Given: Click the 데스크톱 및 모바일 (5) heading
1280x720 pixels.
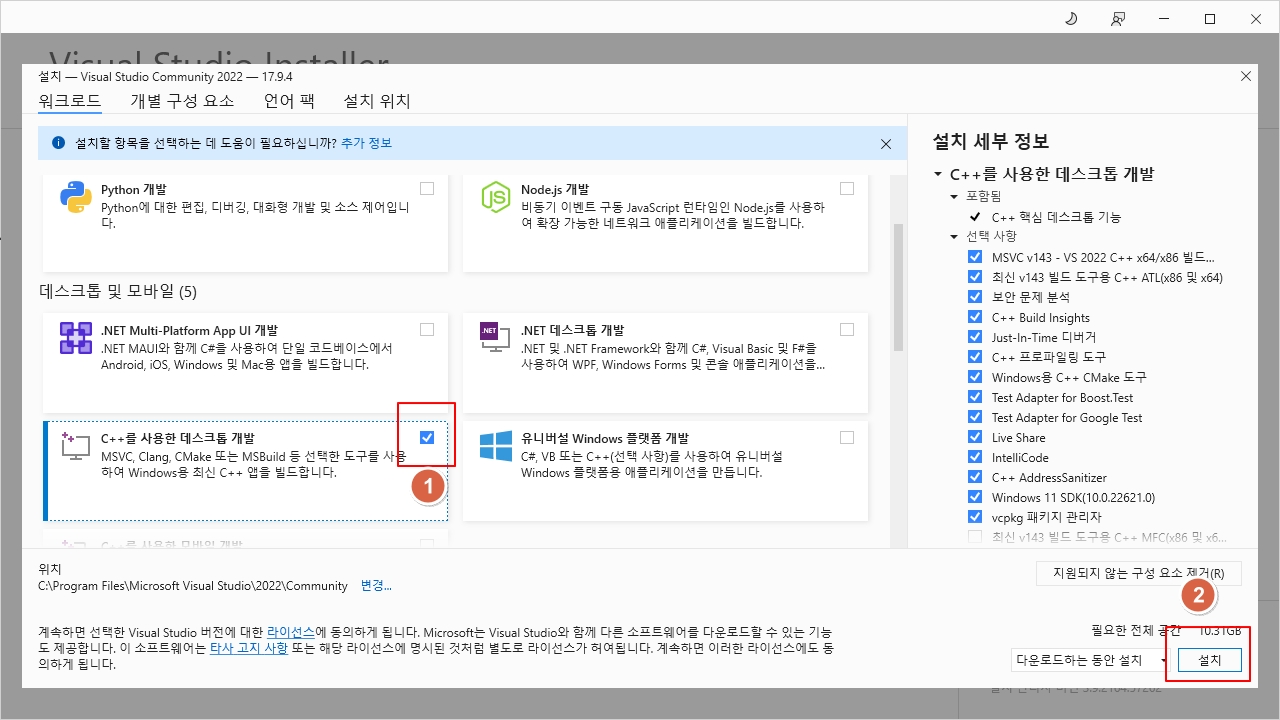Looking at the screenshot, I should (x=118, y=292).
